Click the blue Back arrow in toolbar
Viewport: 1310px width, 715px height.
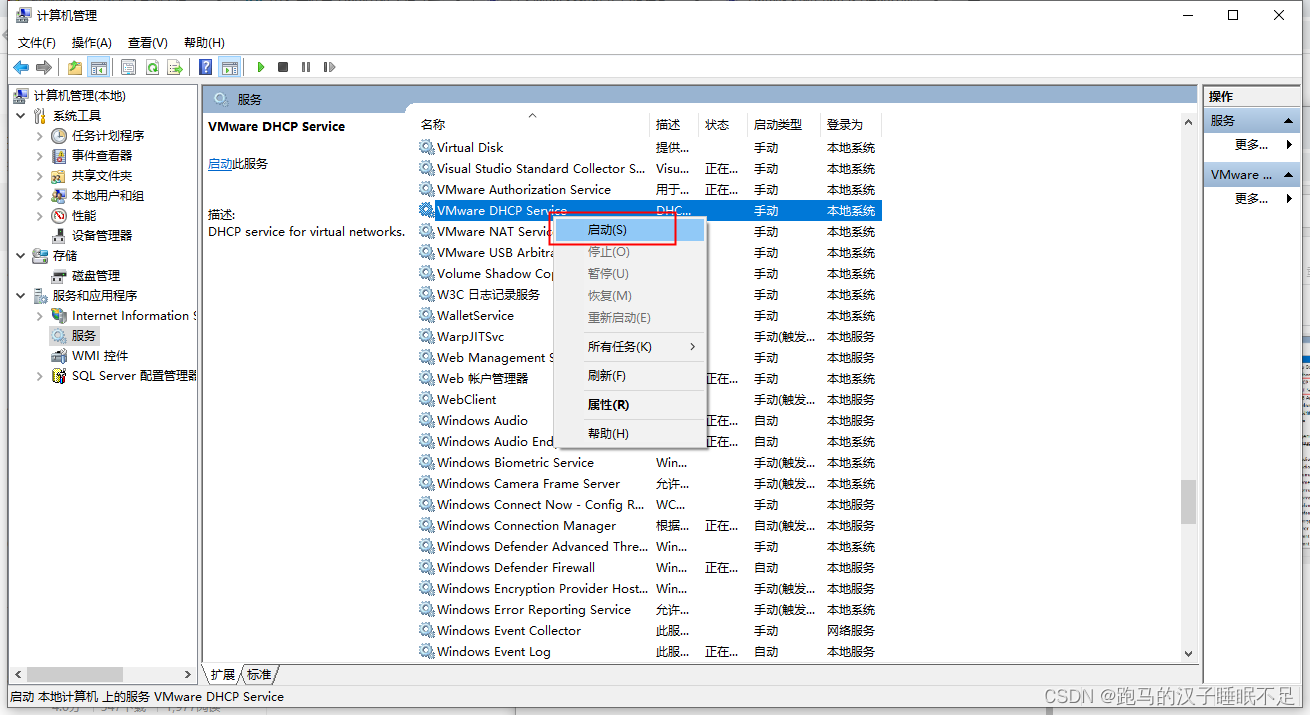21,67
